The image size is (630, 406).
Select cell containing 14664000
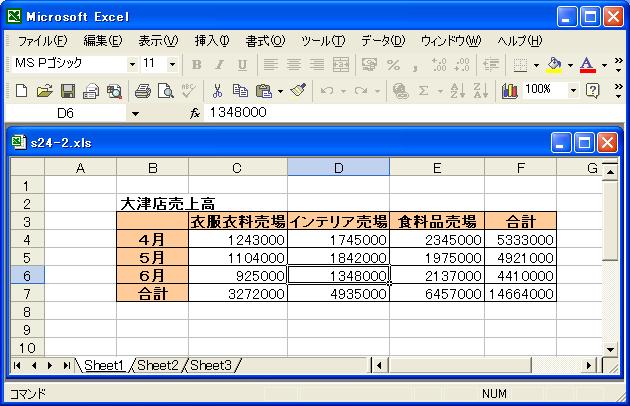[521, 293]
